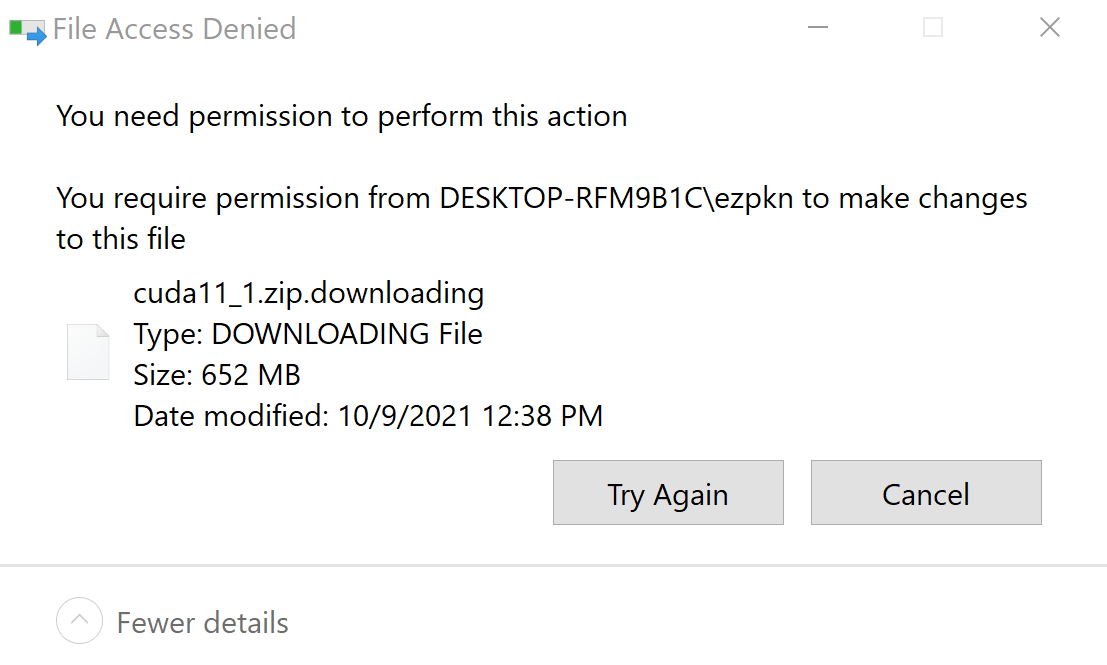Click the greyed-out maximize window button
Image resolution: width=1107 pixels, height=665 pixels.
pos(933,28)
